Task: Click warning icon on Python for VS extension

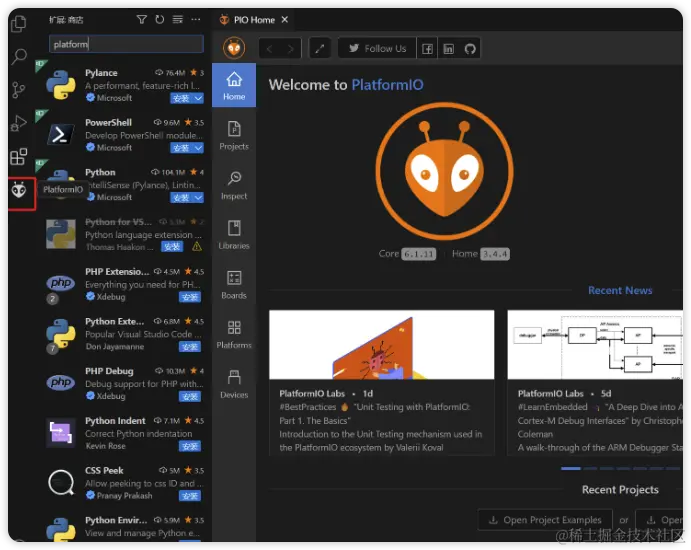Action: coord(197,247)
